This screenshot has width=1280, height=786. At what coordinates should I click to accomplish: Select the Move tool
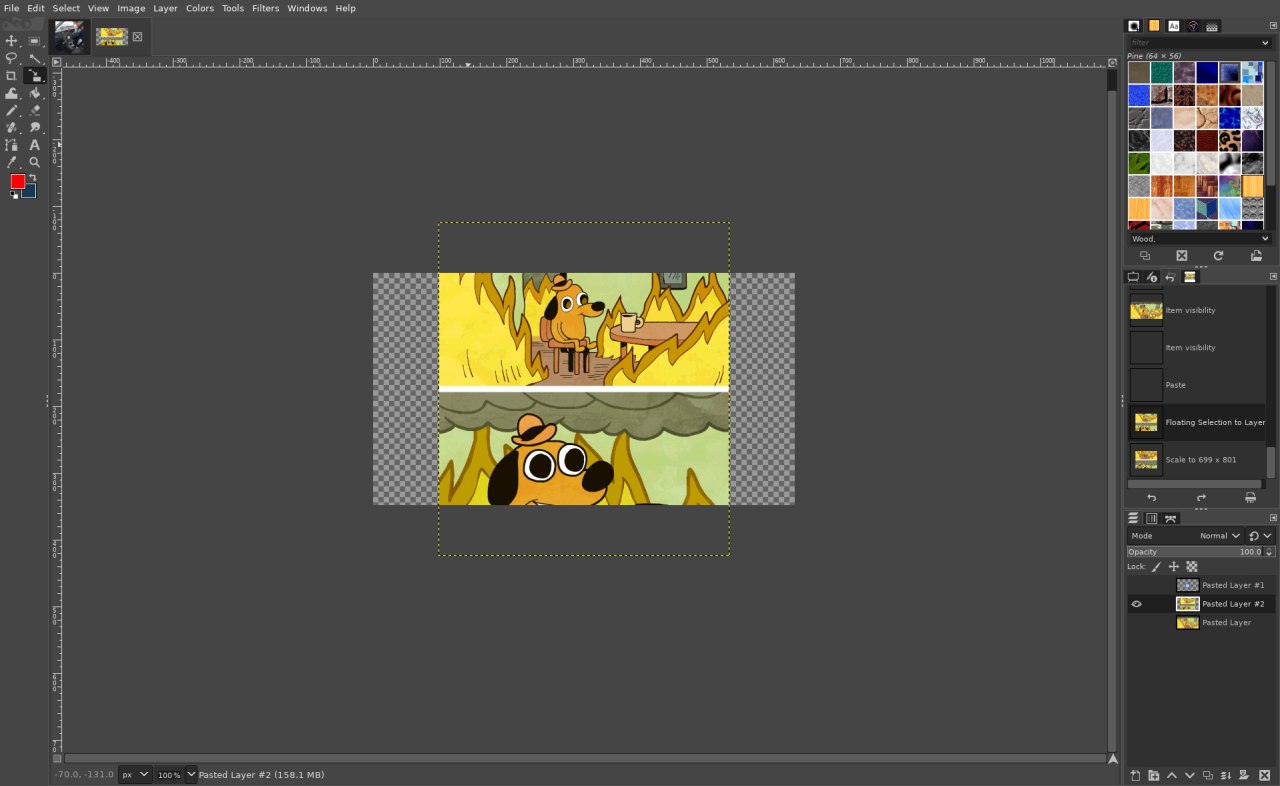tap(12, 41)
